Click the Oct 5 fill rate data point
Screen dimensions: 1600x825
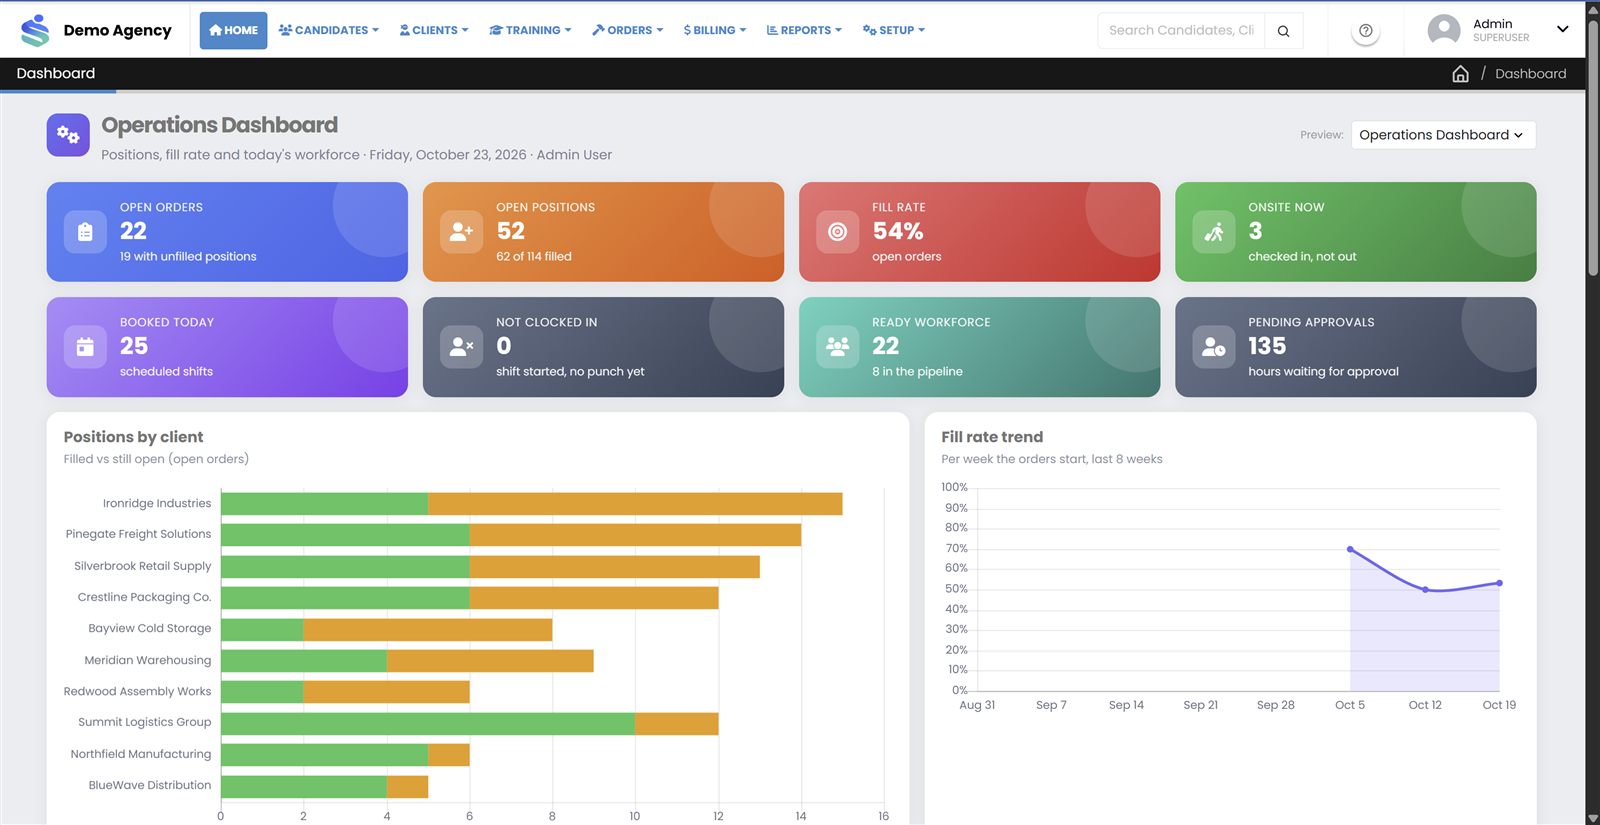pyautogui.click(x=1350, y=549)
